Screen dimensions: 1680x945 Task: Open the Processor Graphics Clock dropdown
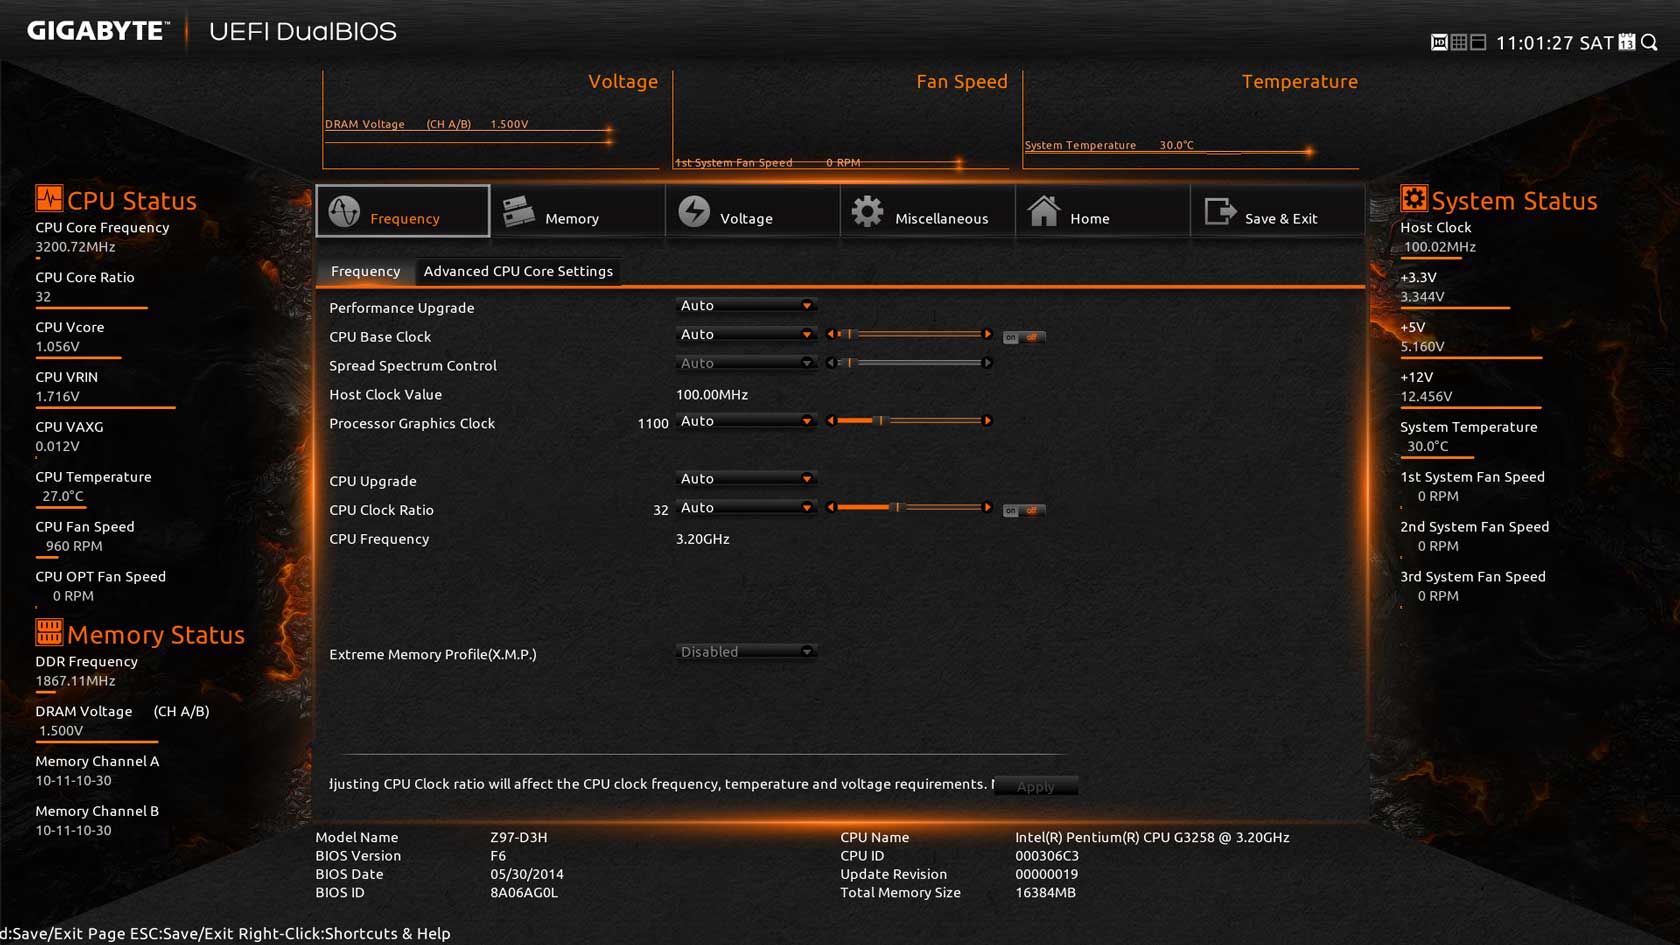click(x=746, y=421)
